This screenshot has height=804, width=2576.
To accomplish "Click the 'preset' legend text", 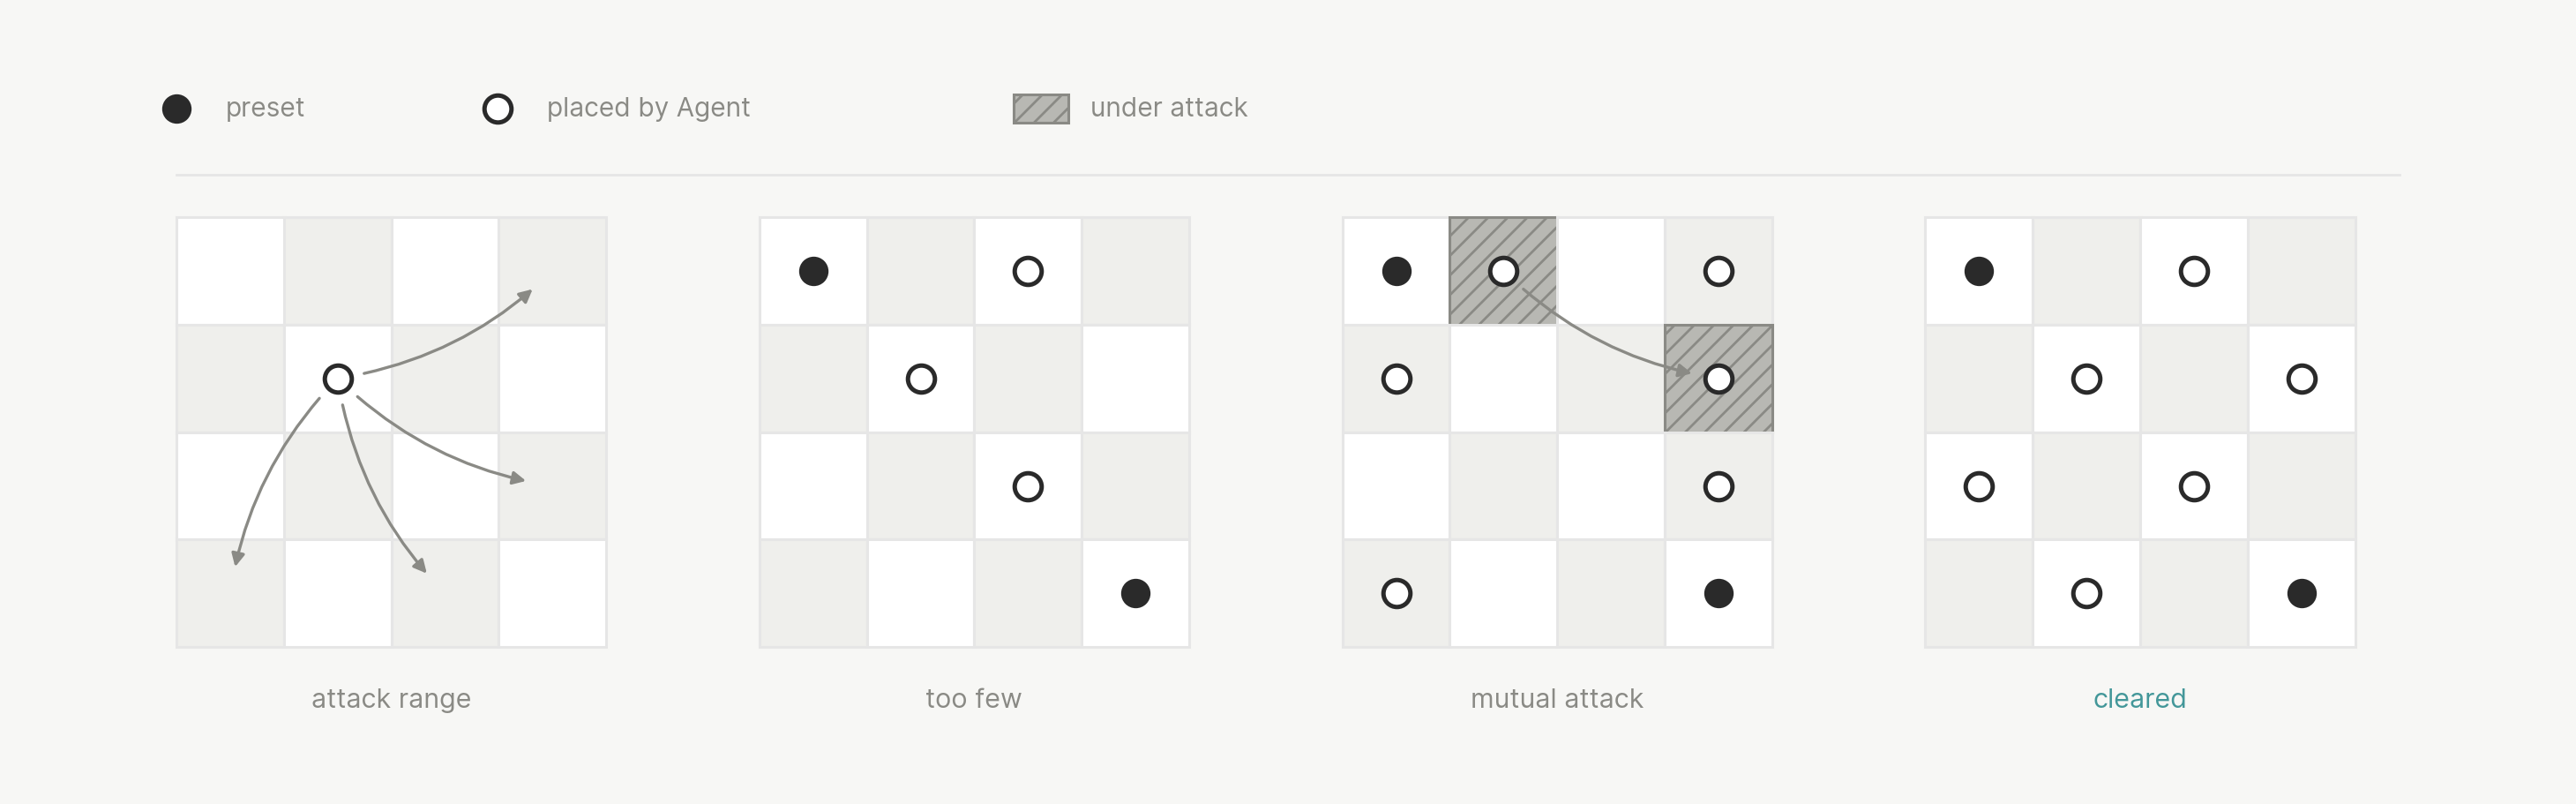I will [x=265, y=108].
